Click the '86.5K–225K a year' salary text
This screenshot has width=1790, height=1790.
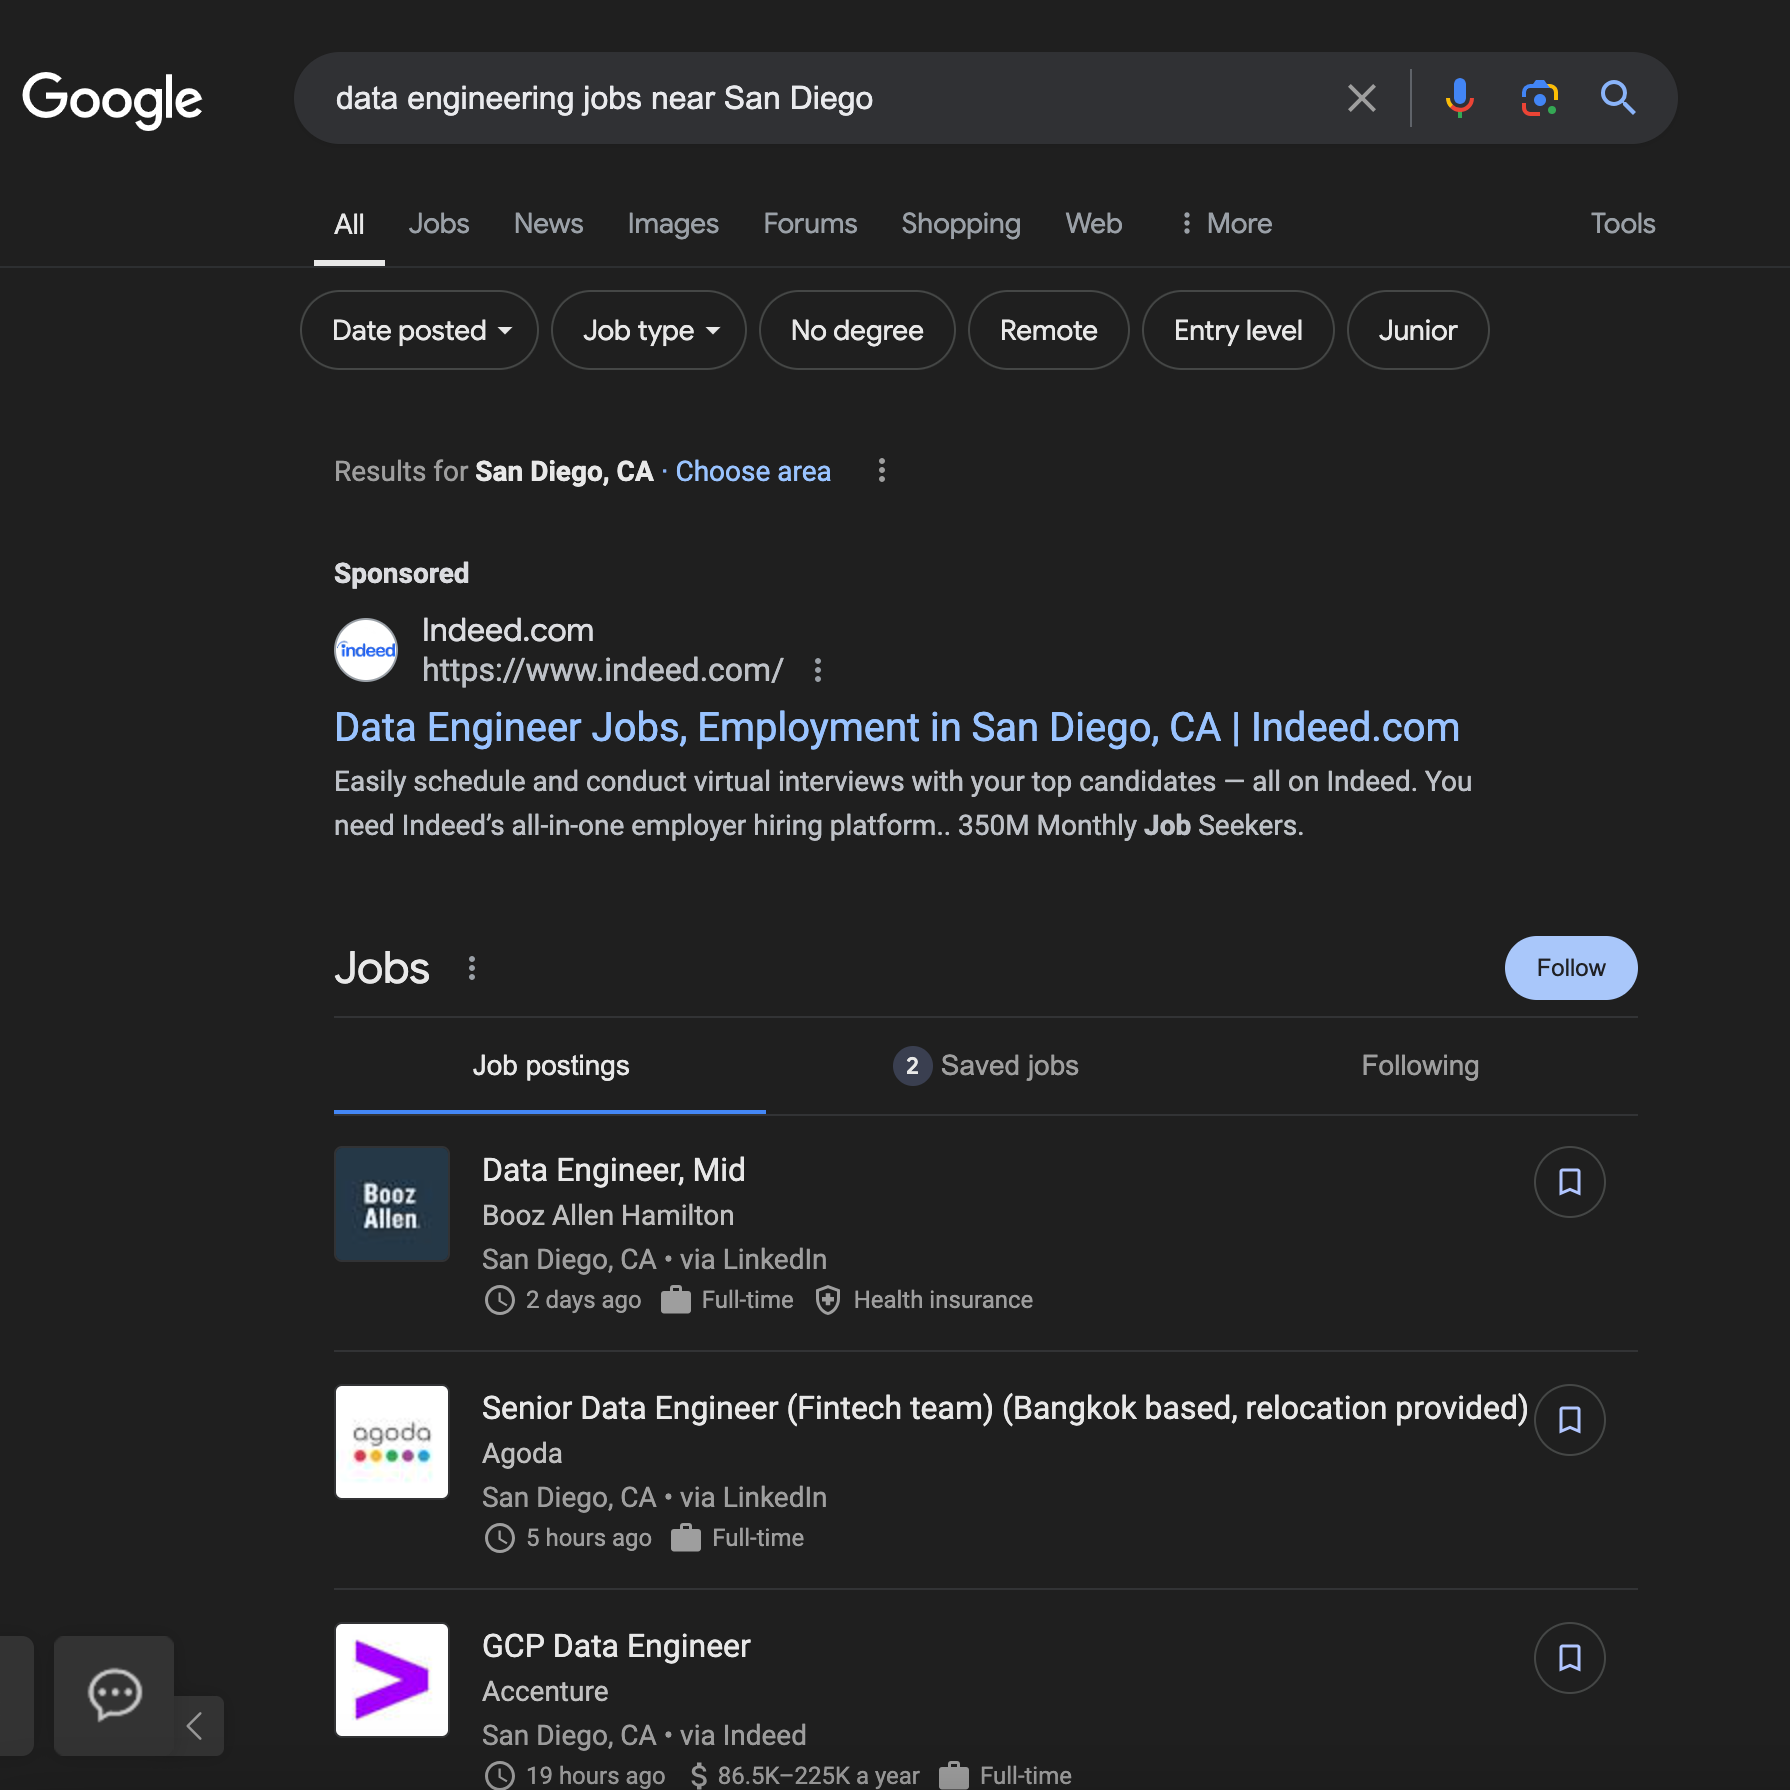(819, 1775)
